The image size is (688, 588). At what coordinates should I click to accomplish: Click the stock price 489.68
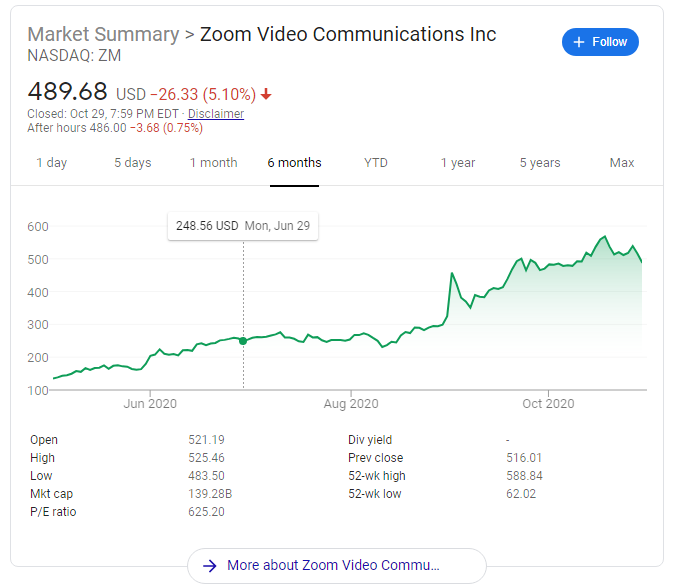click(x=67, y=91)
